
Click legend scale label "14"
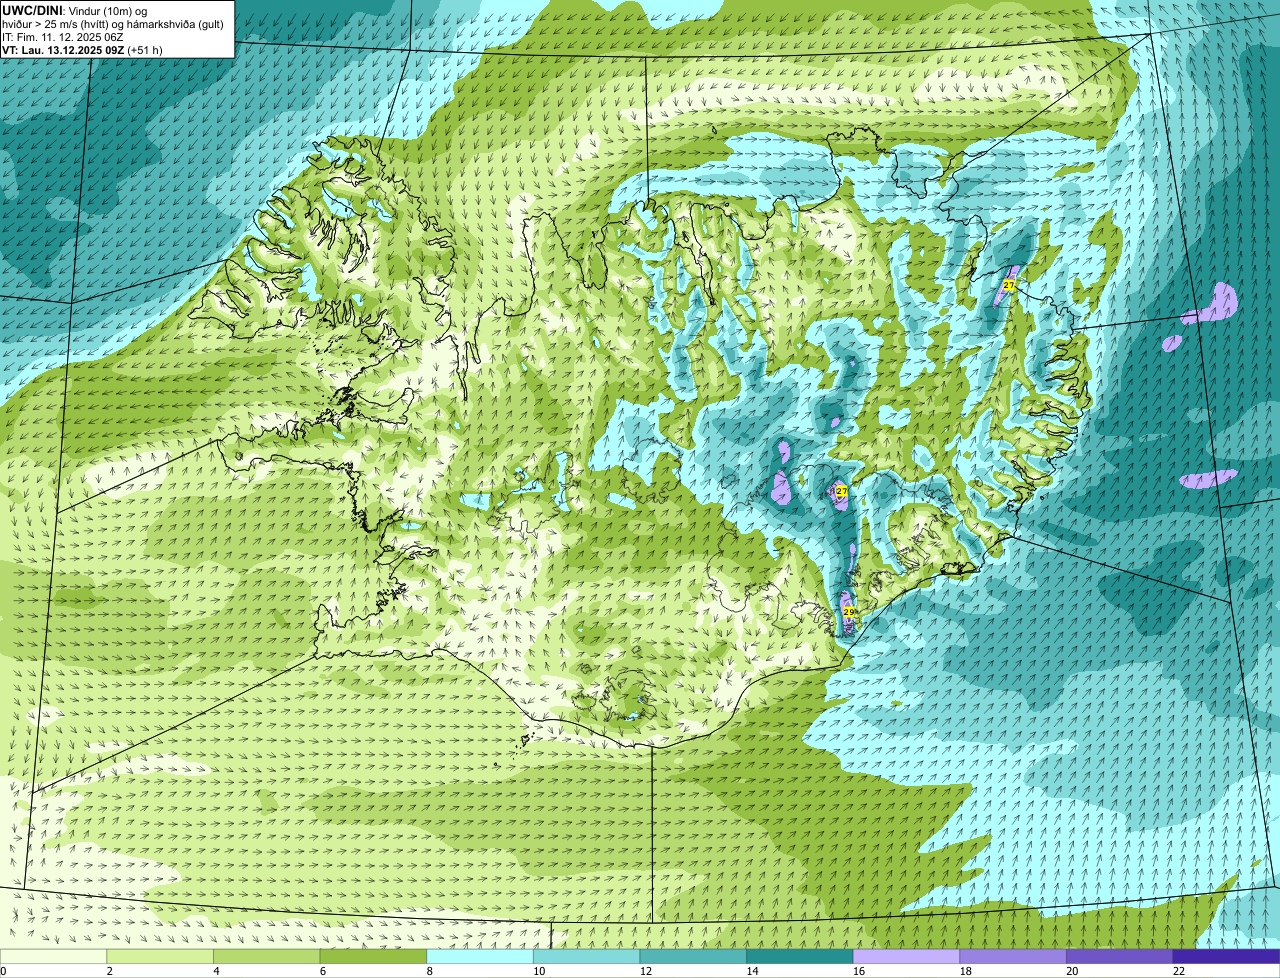pos(752,971)
